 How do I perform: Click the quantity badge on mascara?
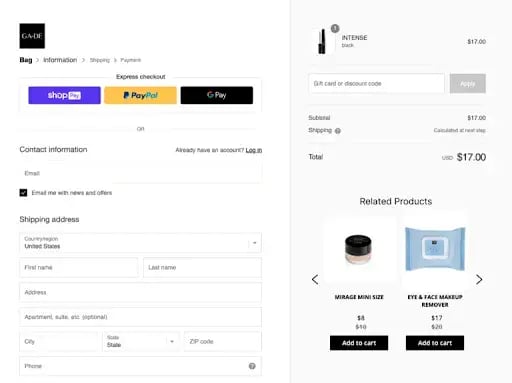coord(335,29)
